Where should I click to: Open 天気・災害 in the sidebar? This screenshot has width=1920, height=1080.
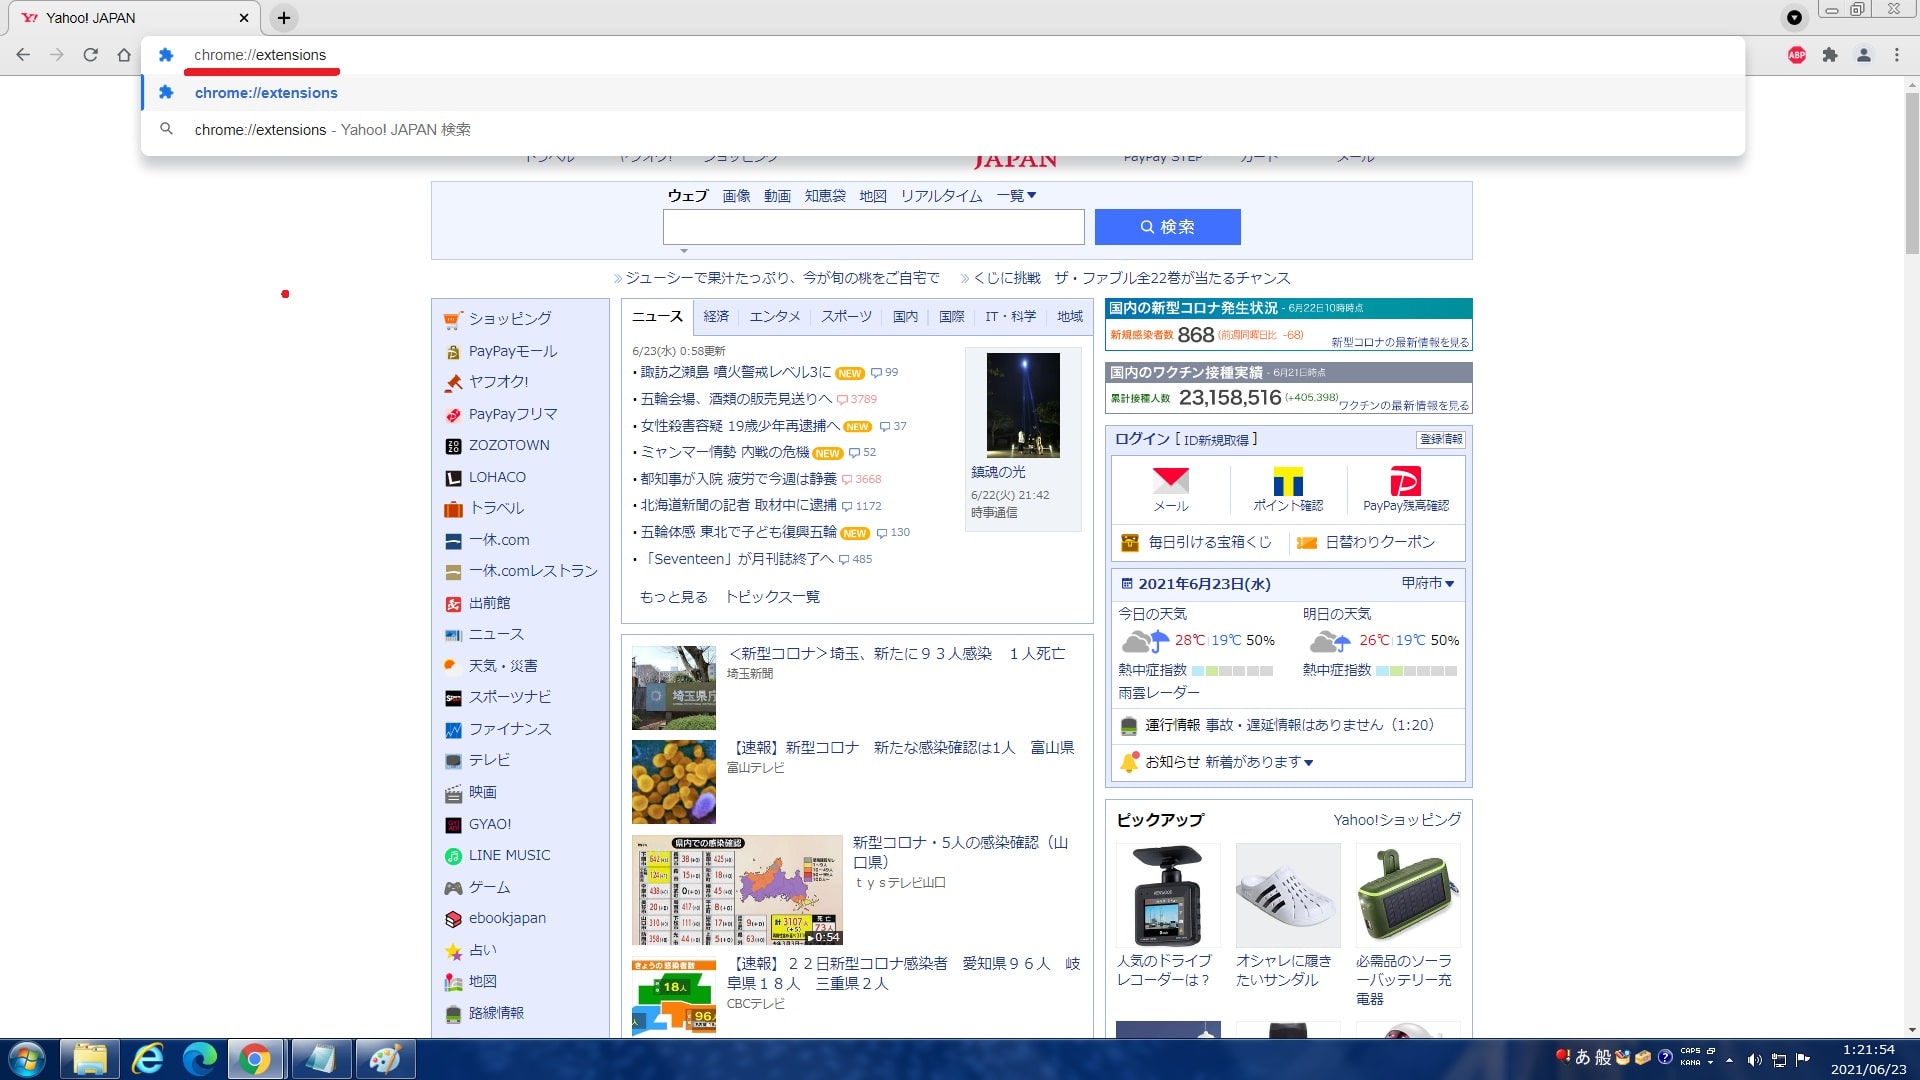(x=503, y=666)
